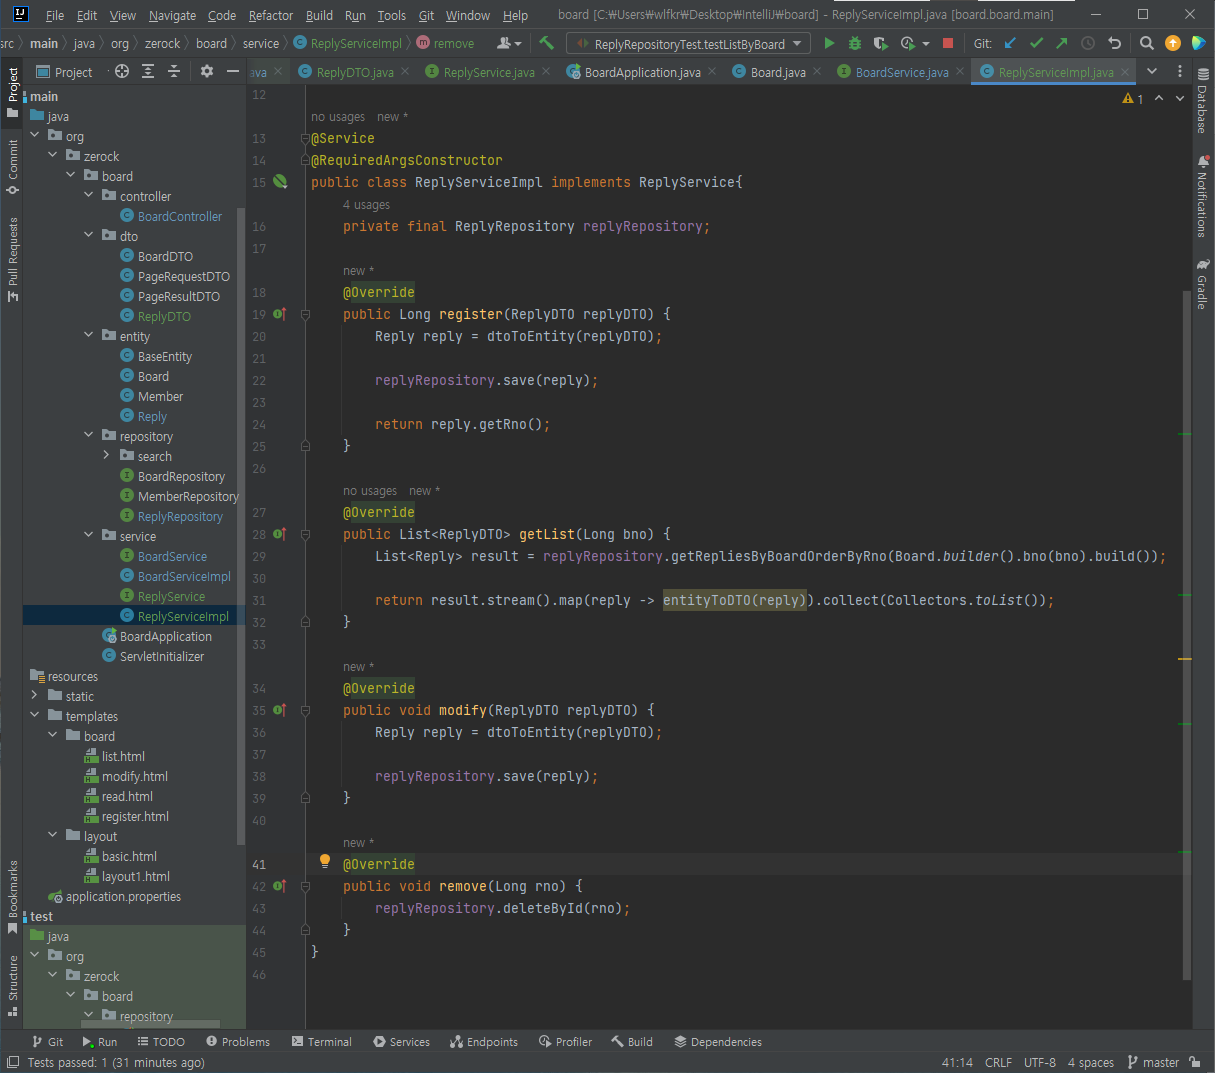Screen dimensions: 1215x1073
Task: Open the Dependencies tool window
Action: [718, 1042]
